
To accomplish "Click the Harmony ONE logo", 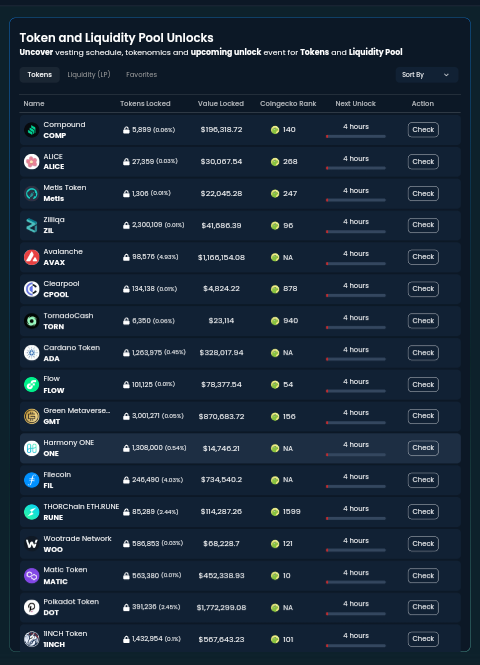I will coord(31,448).
